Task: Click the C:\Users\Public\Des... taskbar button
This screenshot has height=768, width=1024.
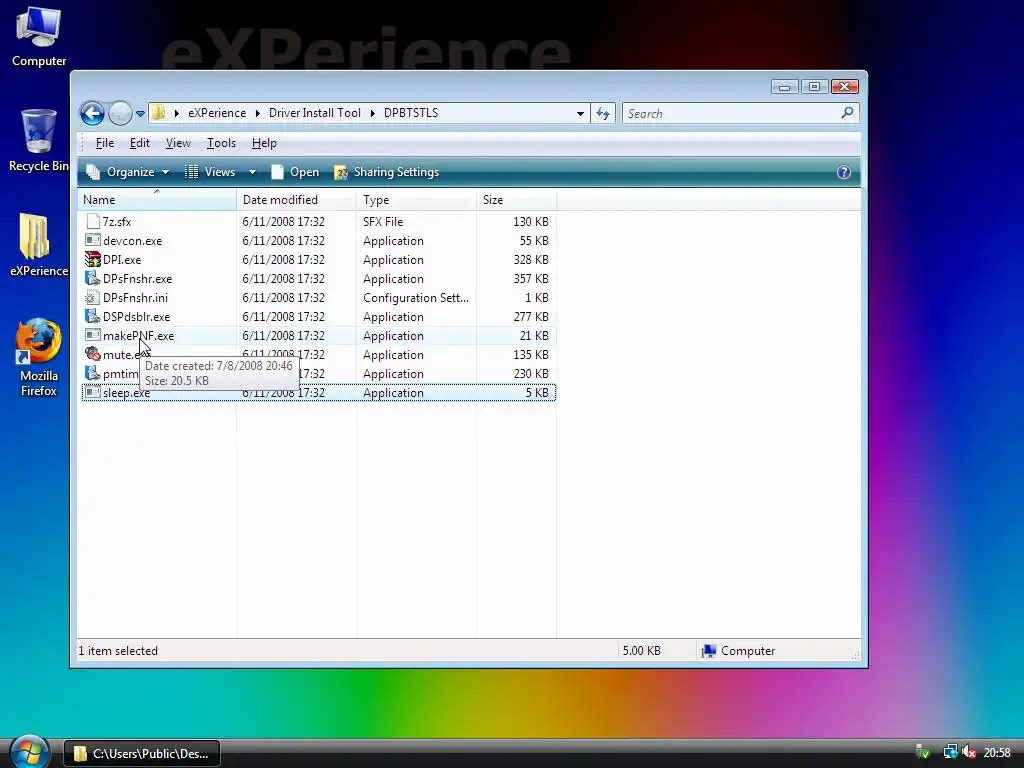Action: (142, 754)
